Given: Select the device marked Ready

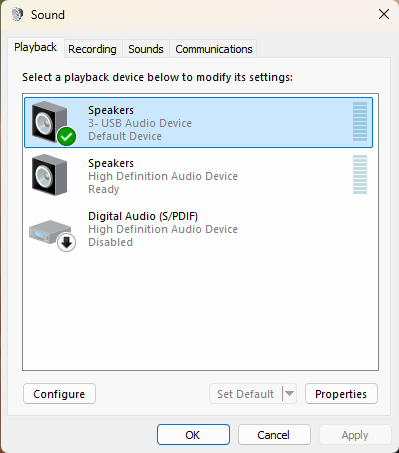Looking at the screenshot, I should tap(198, 175).
